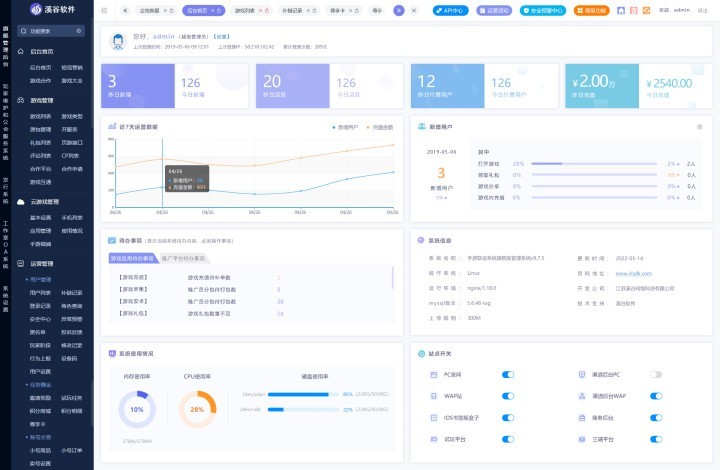The width and height of the screenshot is (720, 470).
Task: Collapse the 用户管理 submenu group
Action: [41, 279]
